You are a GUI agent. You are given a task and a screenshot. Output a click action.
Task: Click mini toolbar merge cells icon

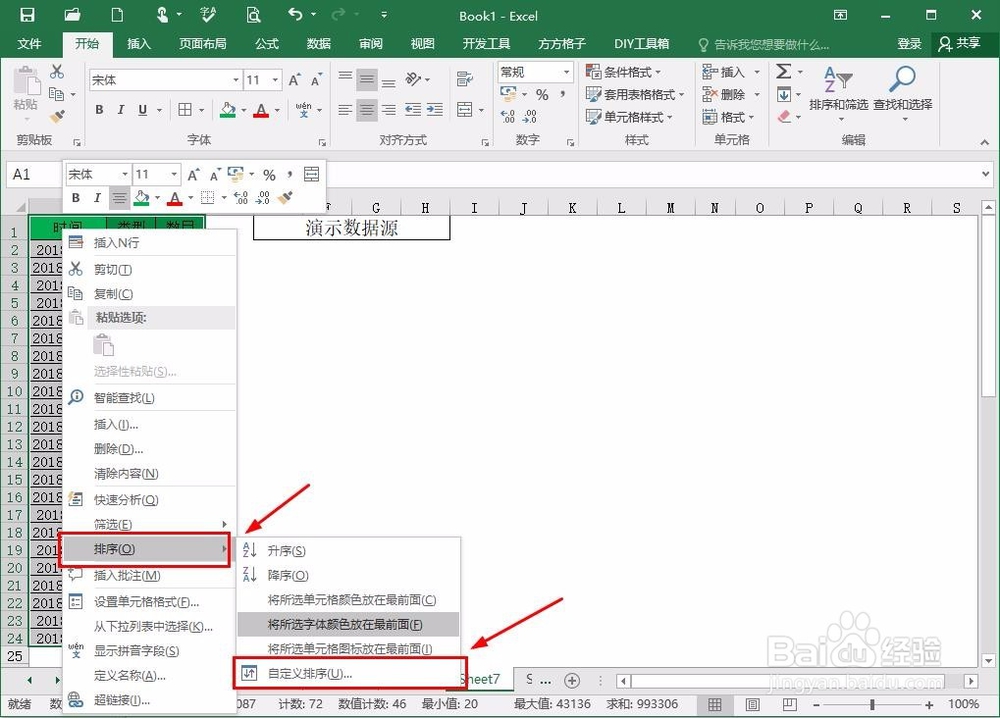pyautogui.click(x=311, y=174)
